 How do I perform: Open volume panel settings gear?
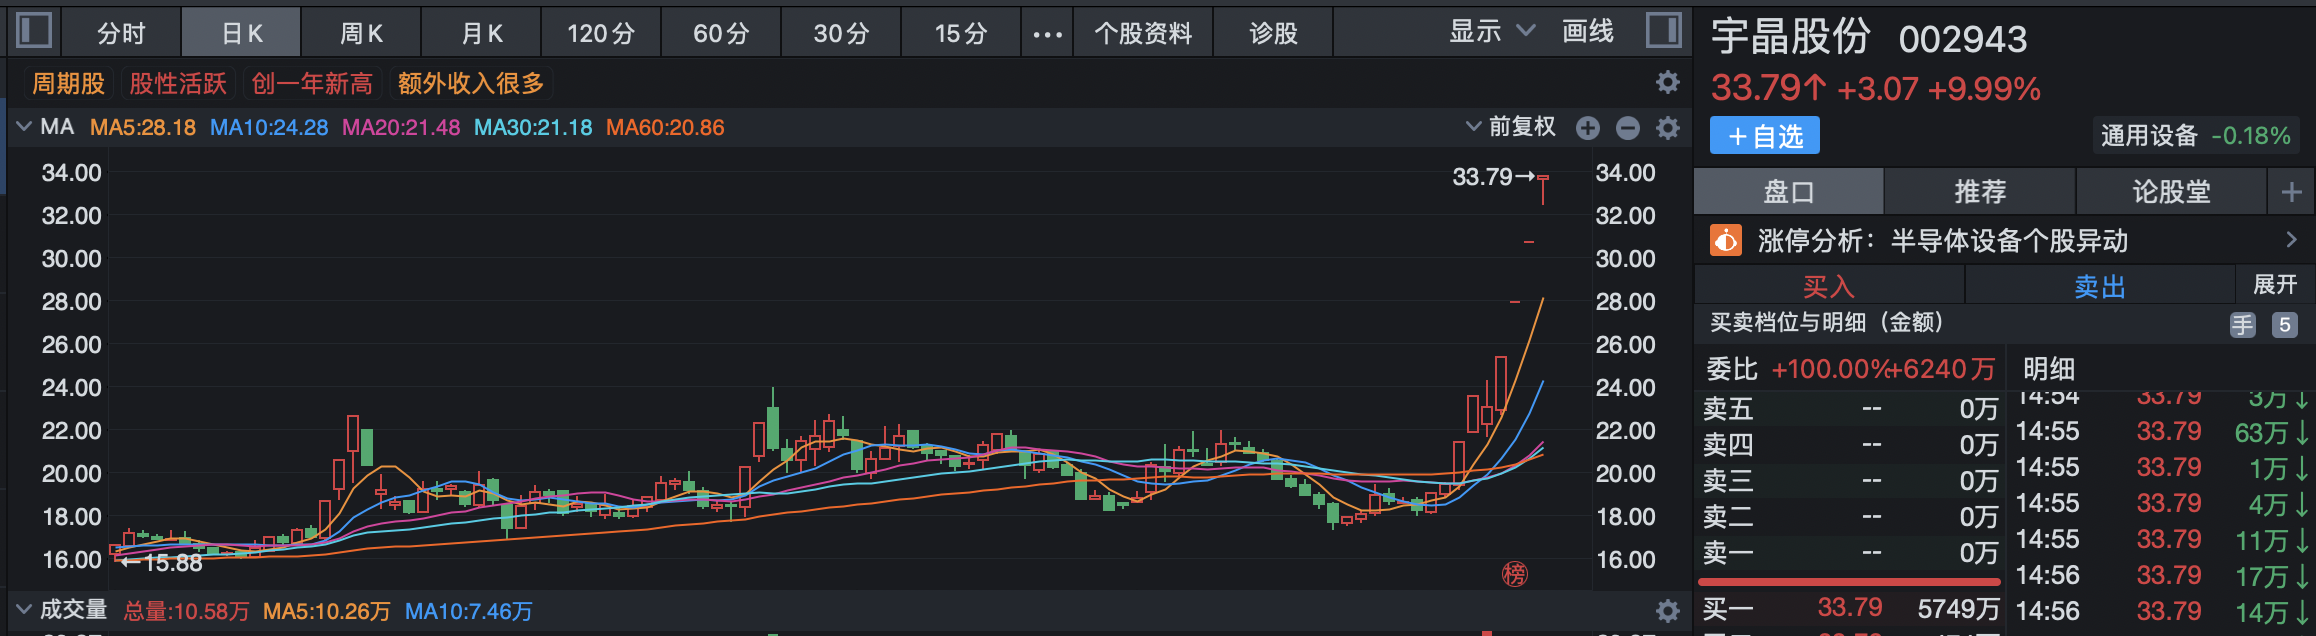tap(1667, 611)
